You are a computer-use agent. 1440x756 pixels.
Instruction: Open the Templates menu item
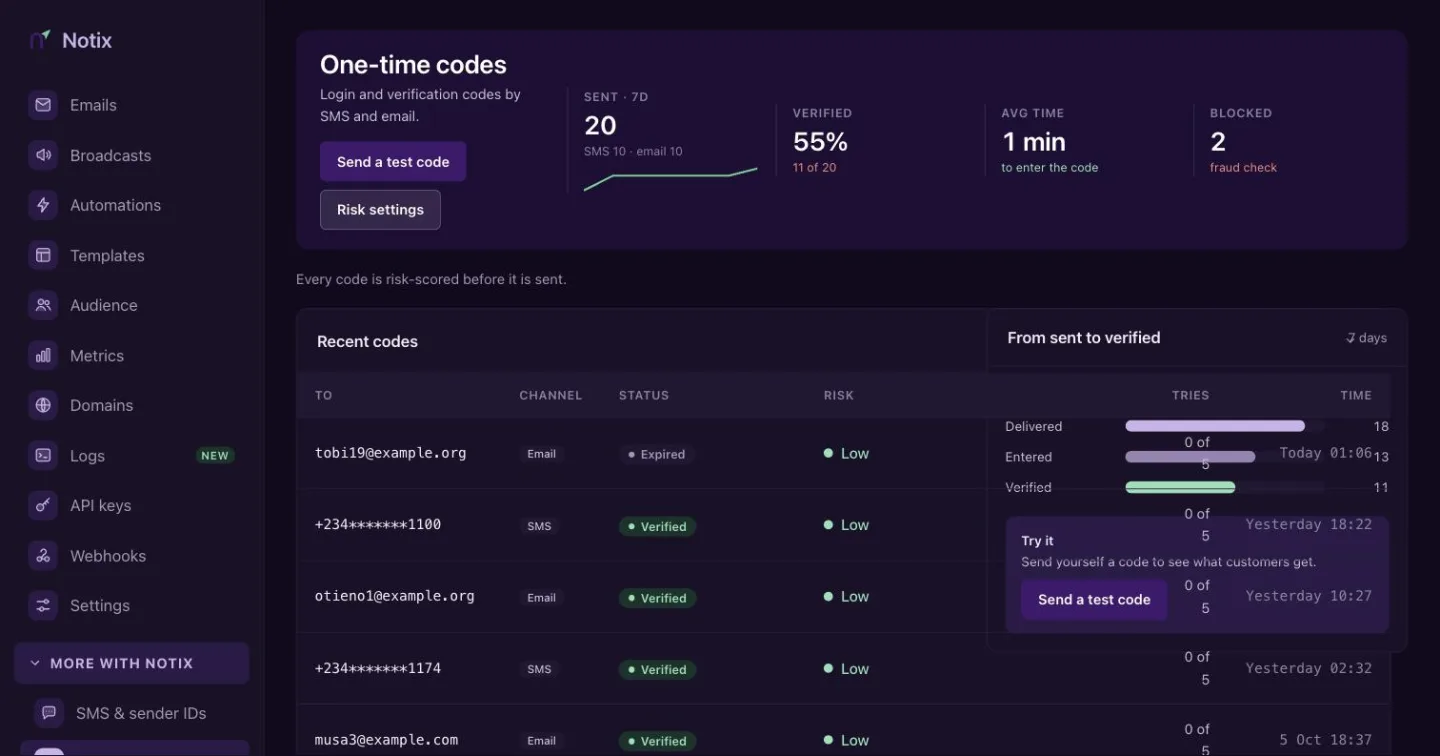click(x=107, y=255)
